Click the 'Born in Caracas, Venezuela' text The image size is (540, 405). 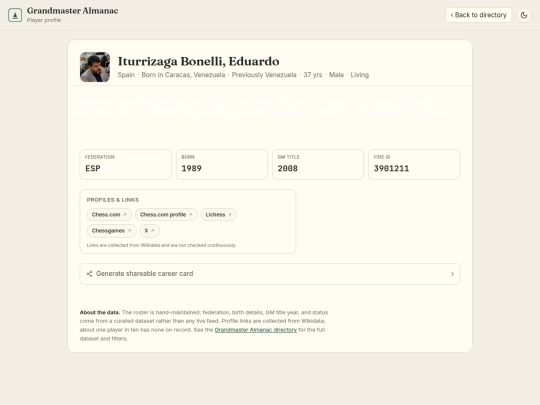[x=183, y=75]
